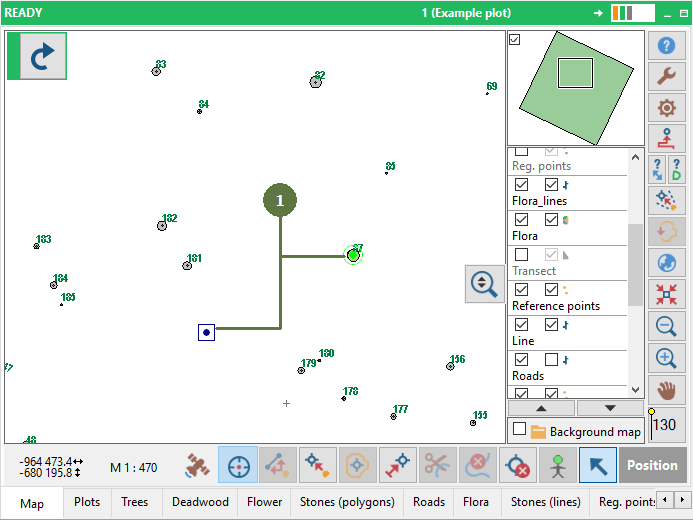Select the move point tool

[x=318, y=465]
